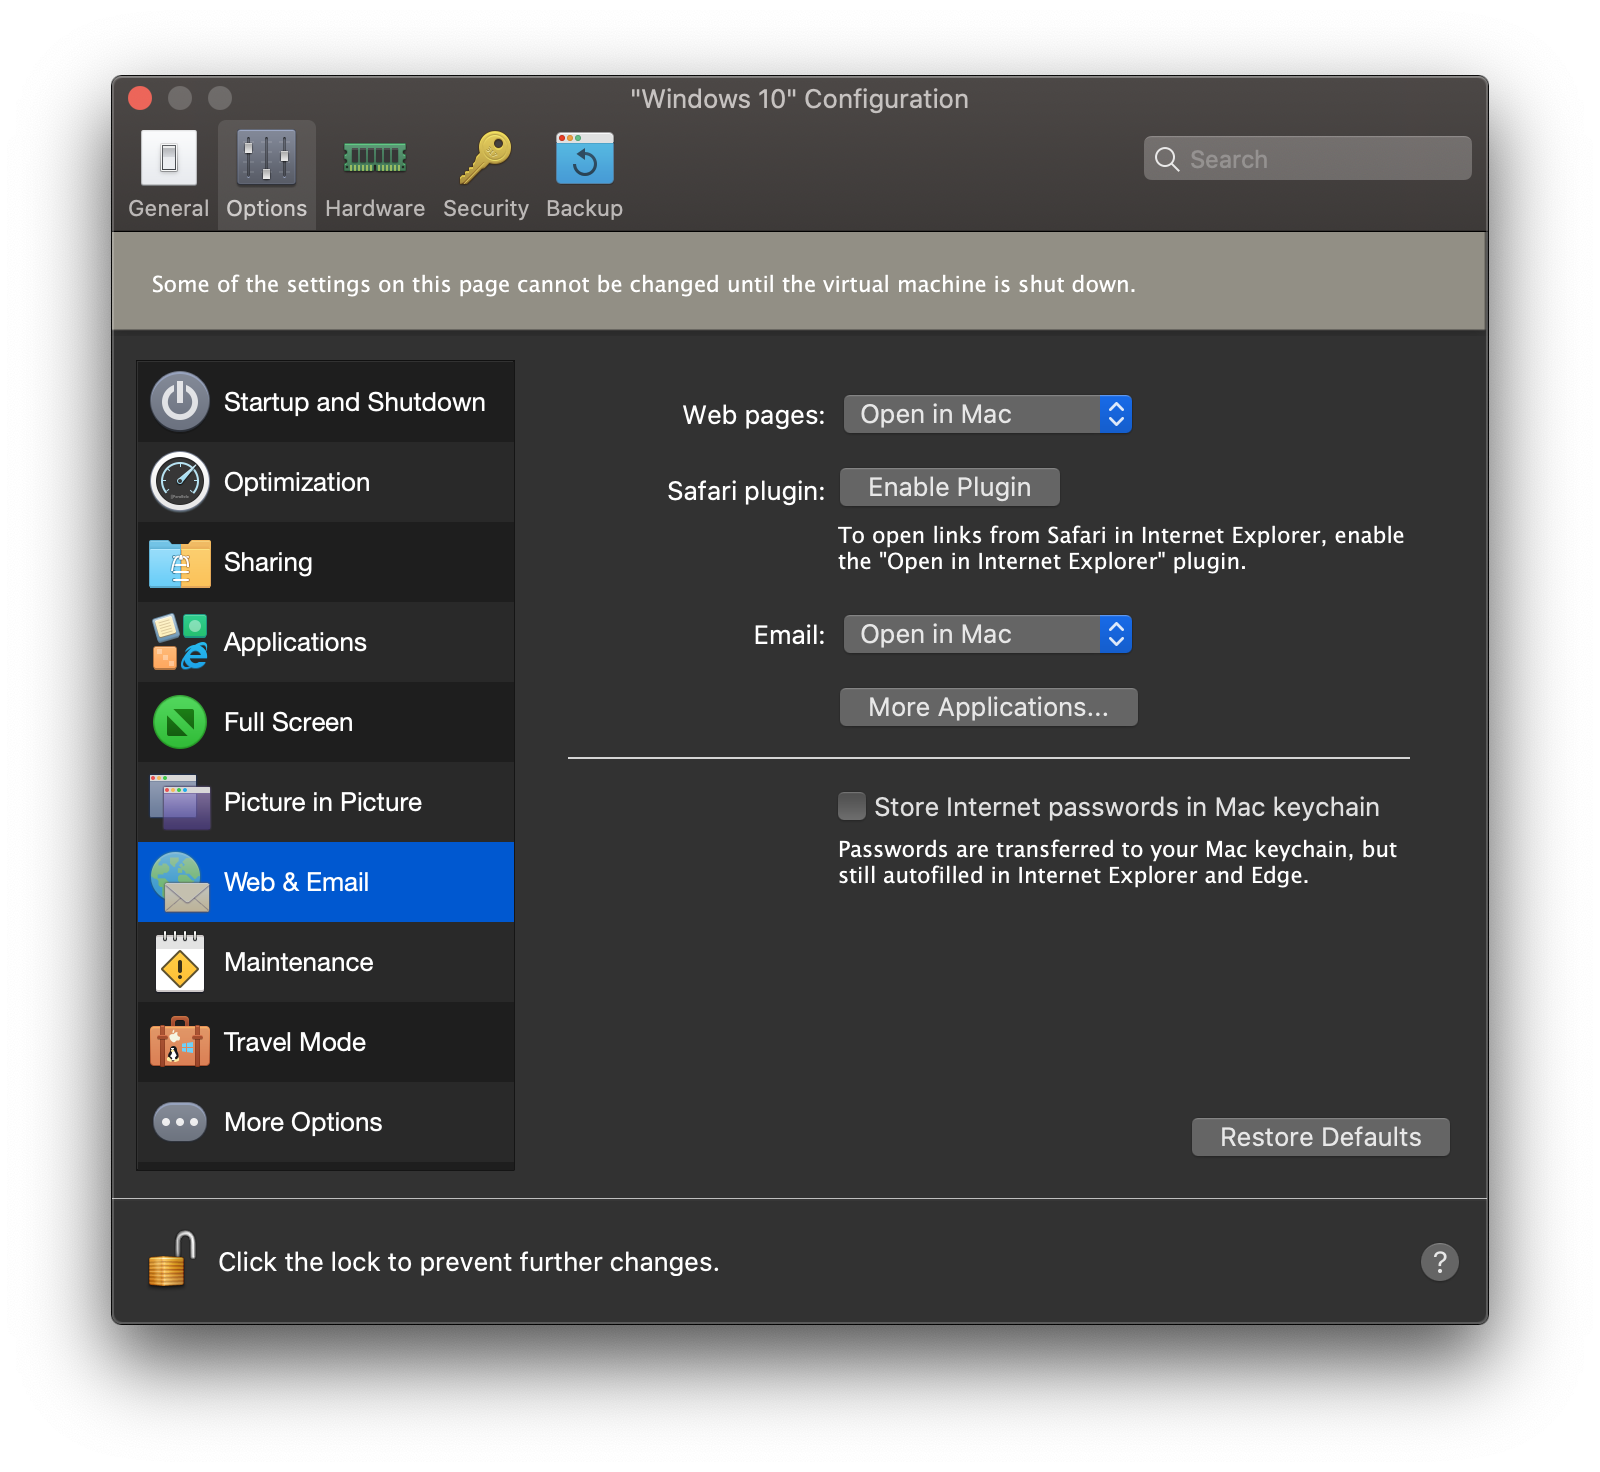Open the Web pages dropdown

[988, 414]
